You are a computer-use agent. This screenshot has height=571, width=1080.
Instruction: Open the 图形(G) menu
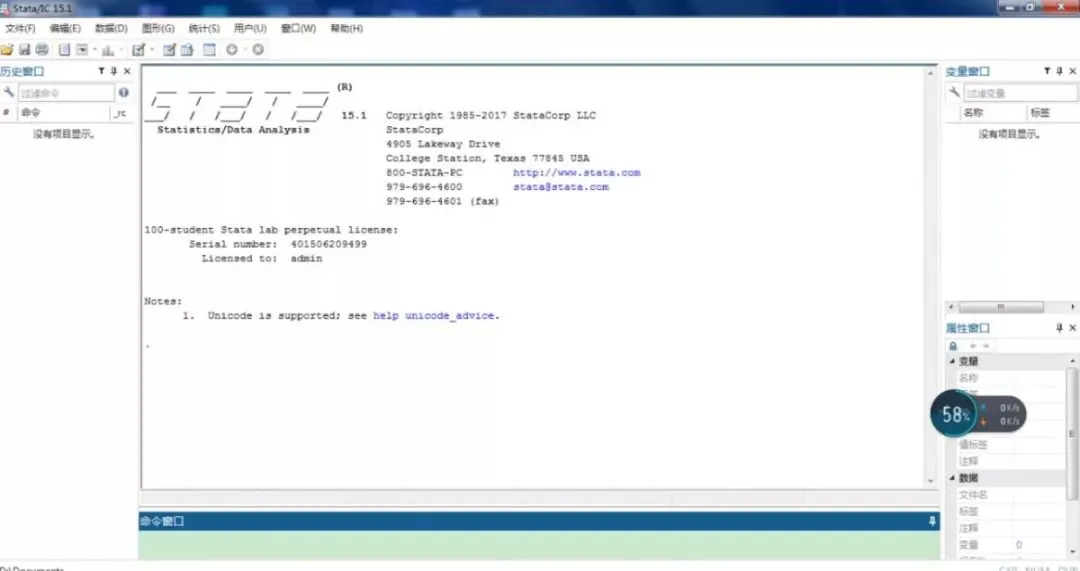[x=158, y=28]
